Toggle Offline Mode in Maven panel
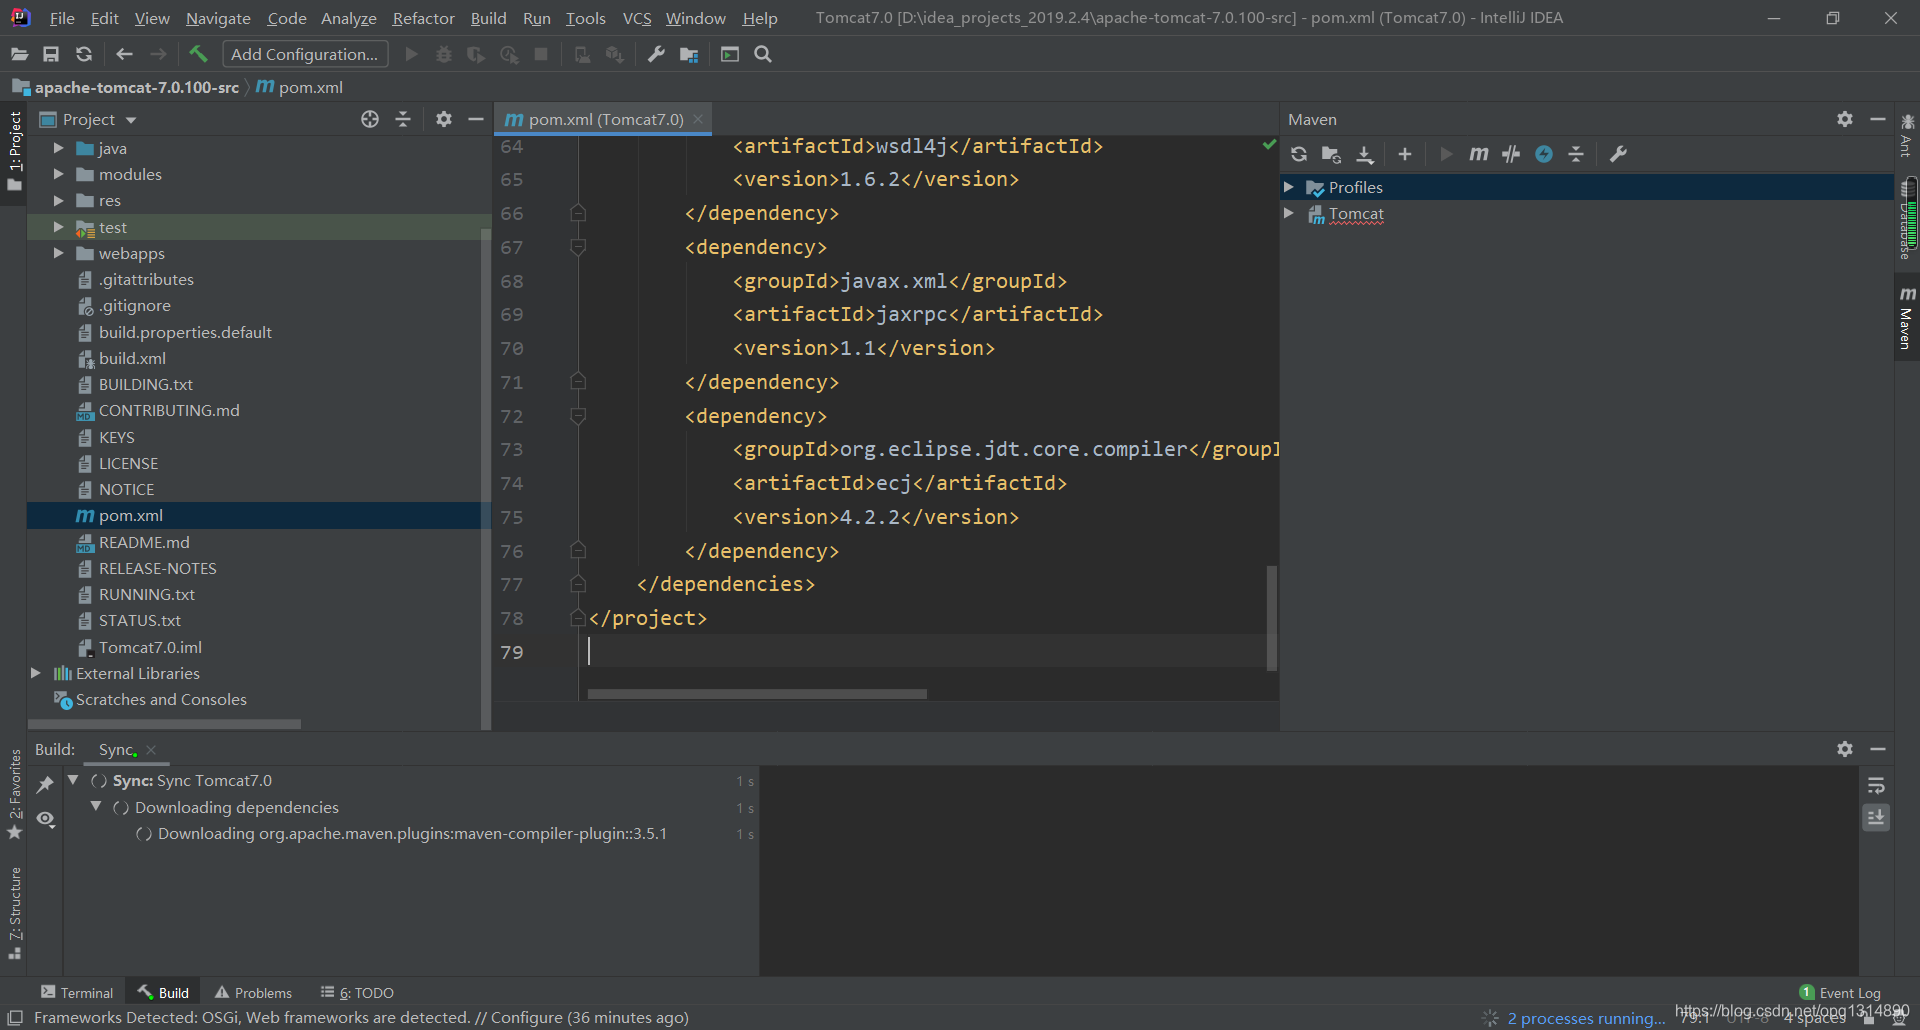This screenshot has height=1030, width=1920. (x=1511, y=154)
